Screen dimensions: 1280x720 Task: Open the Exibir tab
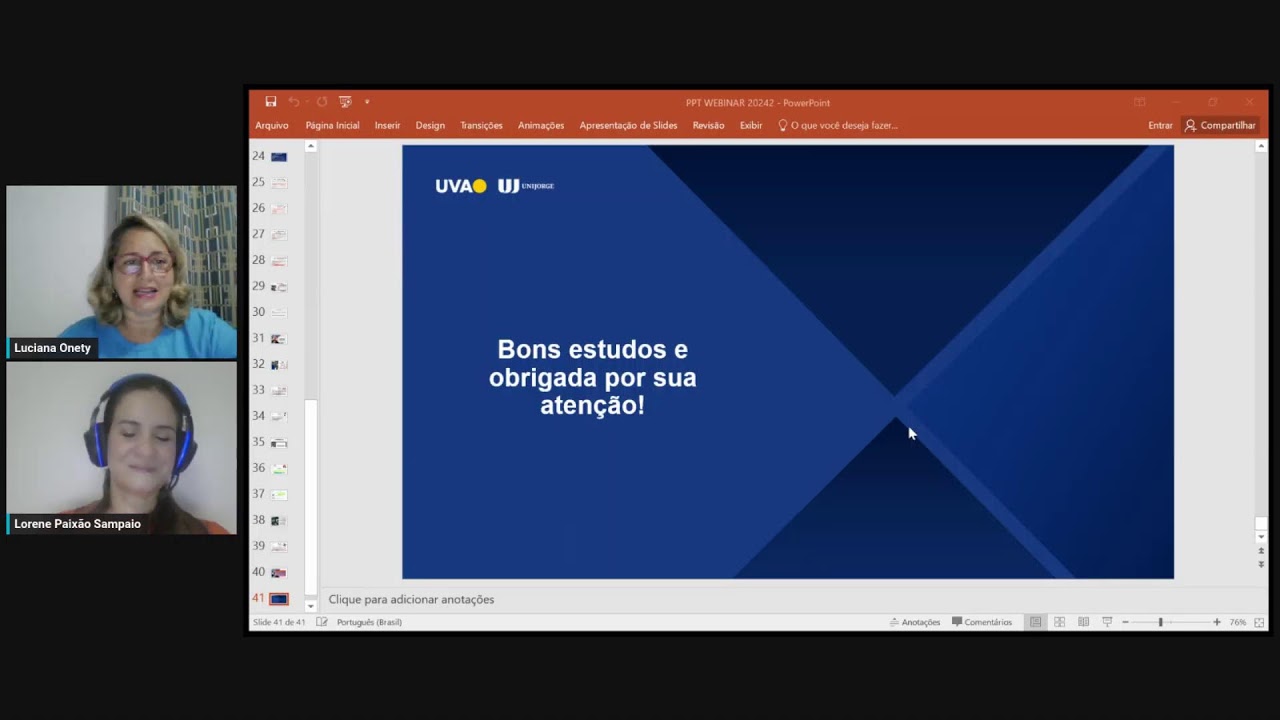click(751, 125)
